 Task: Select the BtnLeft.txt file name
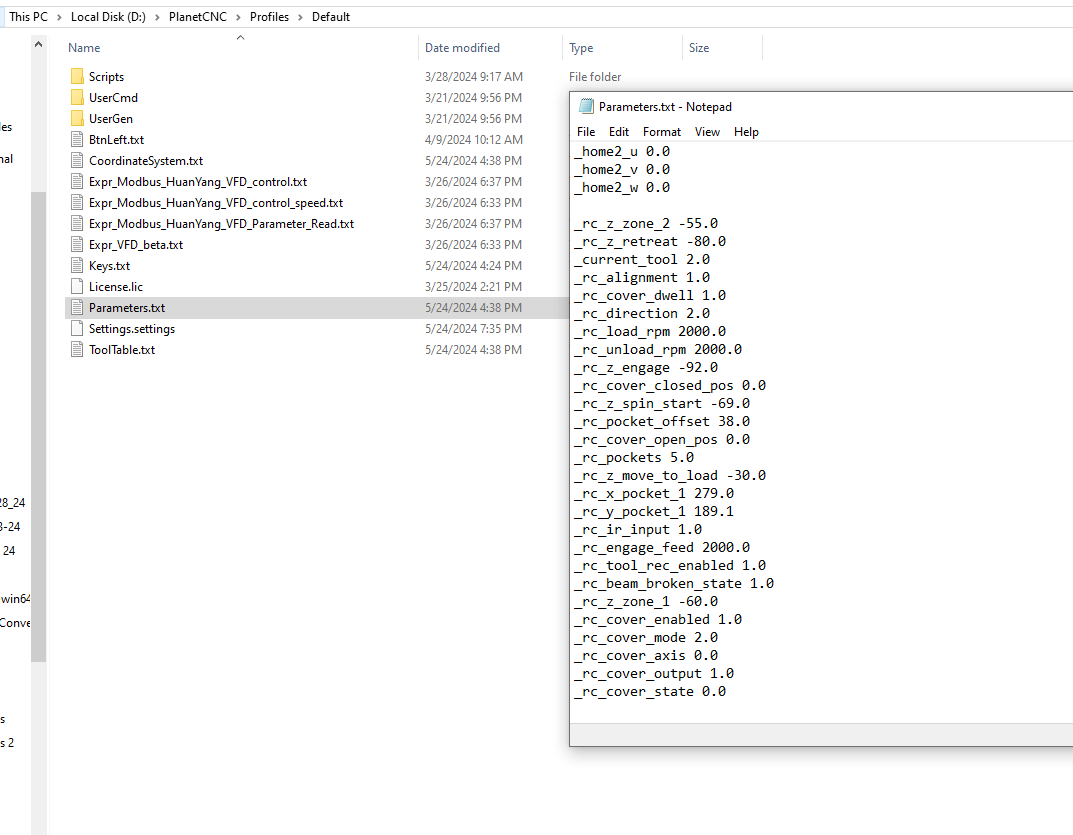[116, 140]
